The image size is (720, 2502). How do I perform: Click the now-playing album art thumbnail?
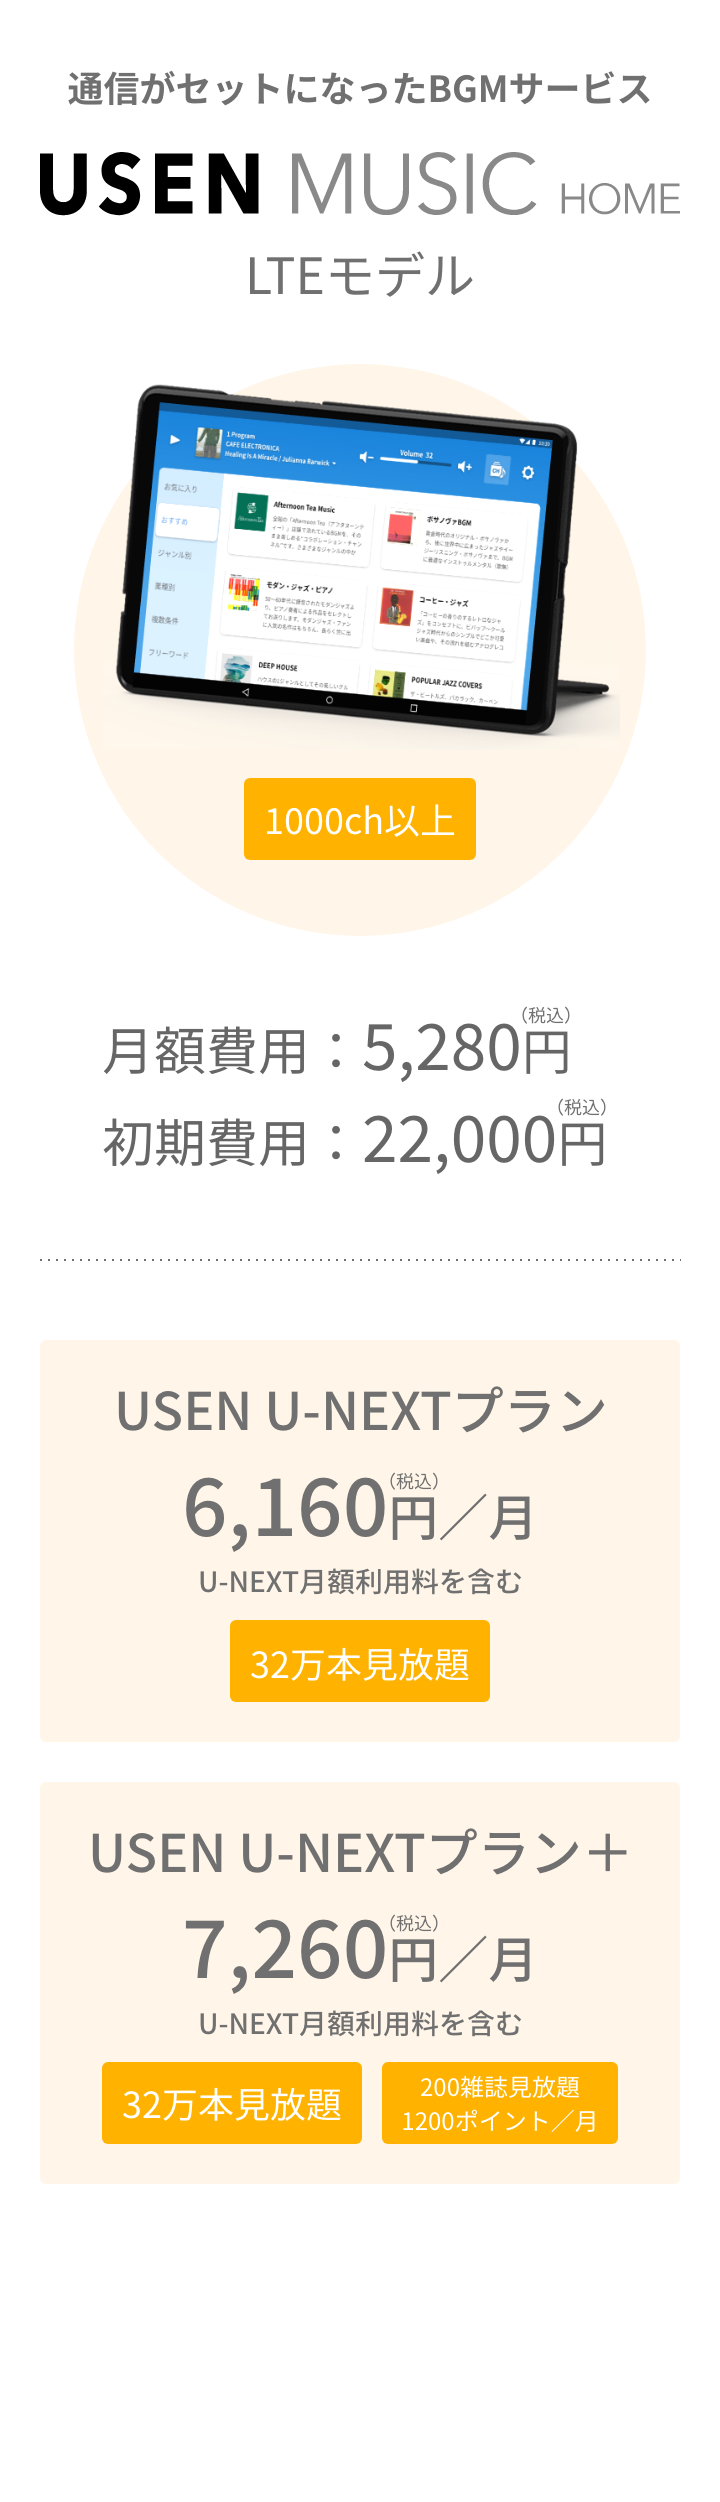(x=208, y=442)
